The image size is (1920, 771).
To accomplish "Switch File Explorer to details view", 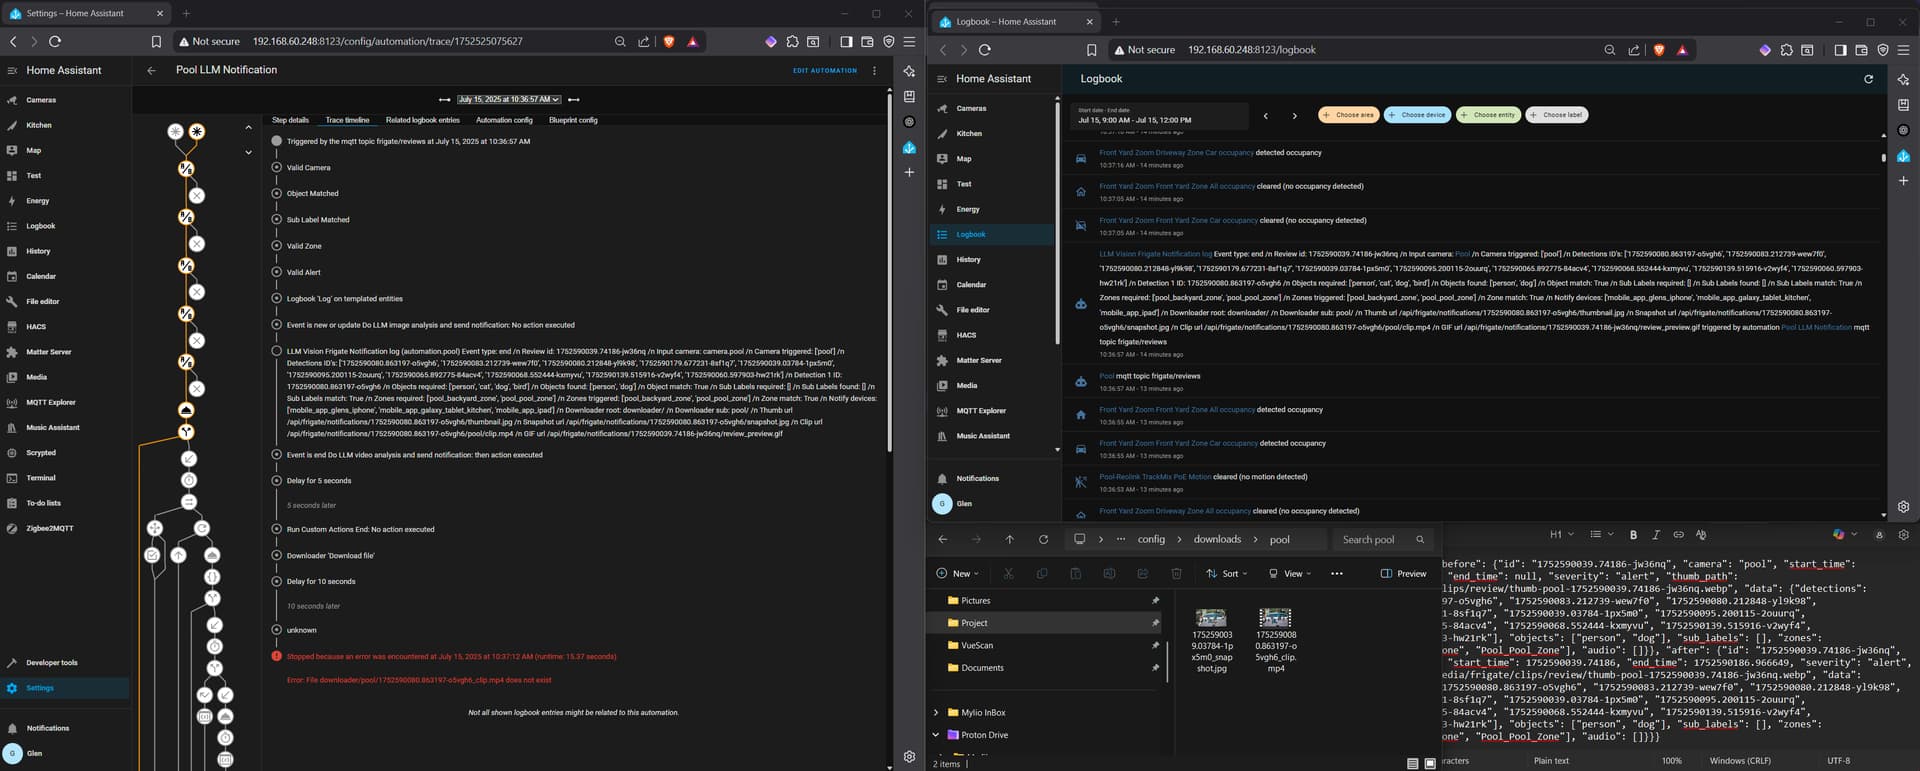I will click(x=1412, y=763).
